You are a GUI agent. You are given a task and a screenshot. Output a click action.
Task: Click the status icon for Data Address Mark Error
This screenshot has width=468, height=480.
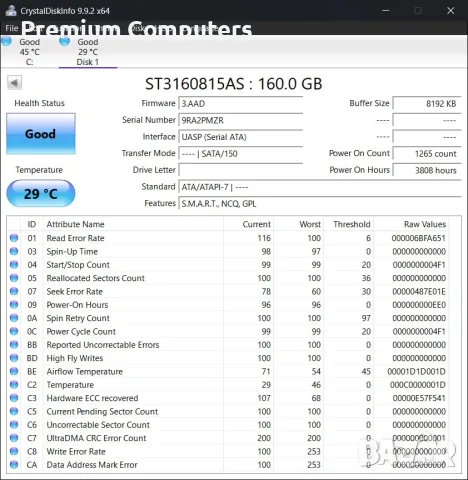point(14,464)
